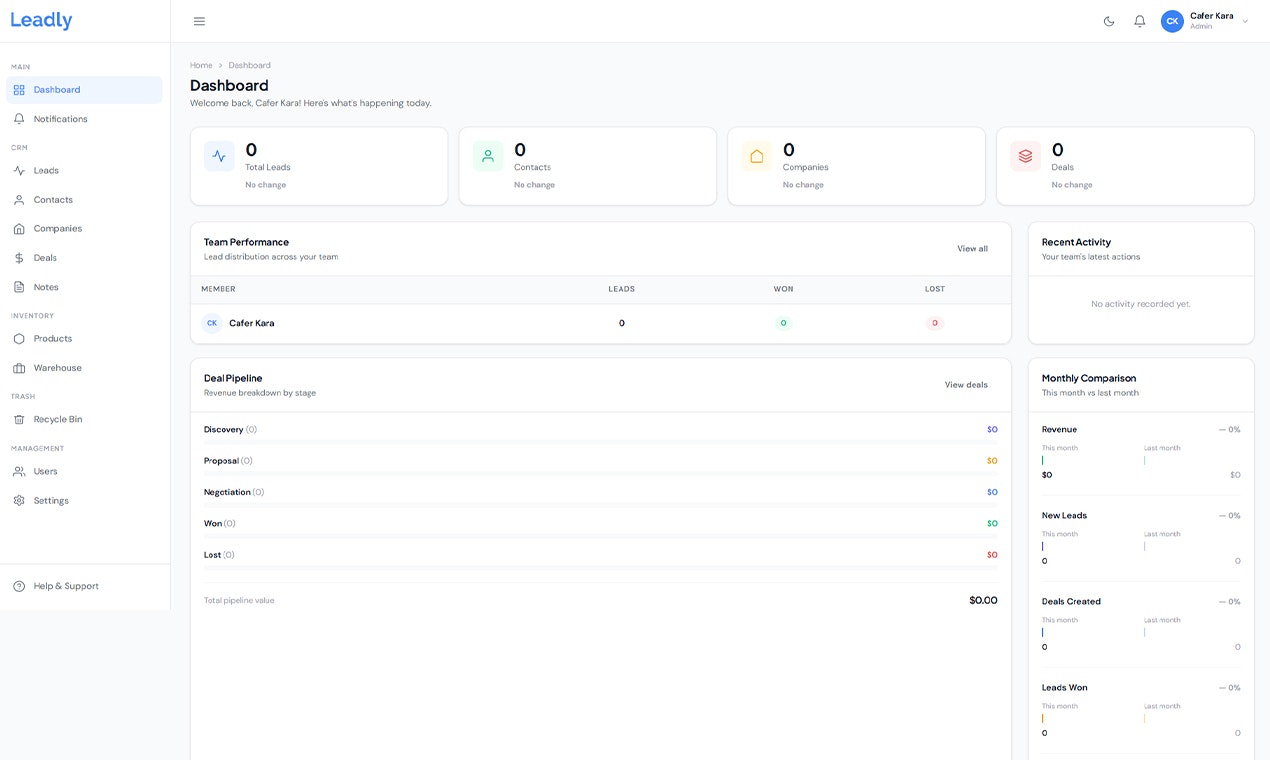The height and width of the screenshot is (760, 1270).
Task: Click the $0.00 total pipeline value
Action: pos(983,600)
